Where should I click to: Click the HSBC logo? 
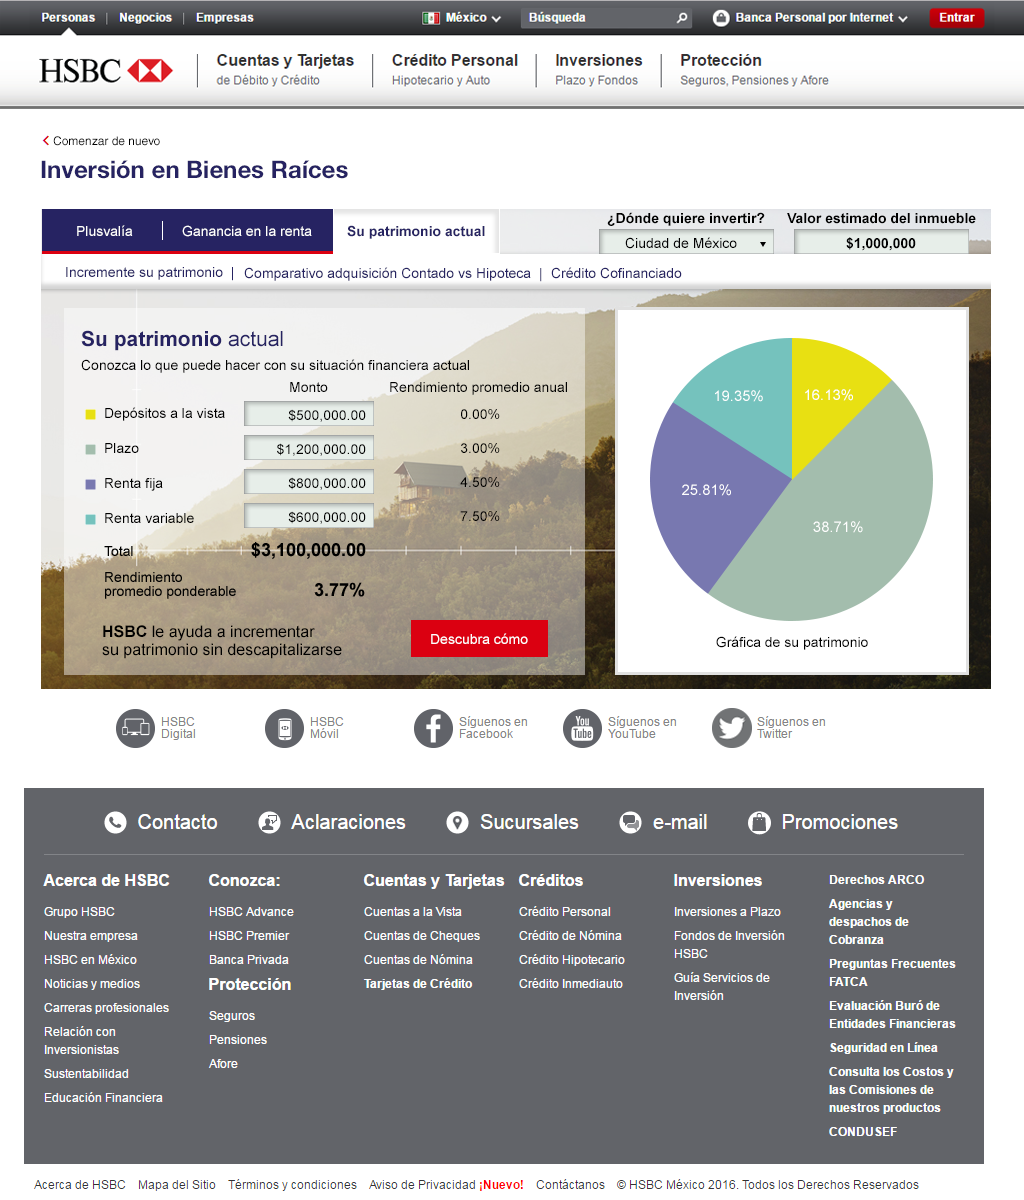click(106, 70)
